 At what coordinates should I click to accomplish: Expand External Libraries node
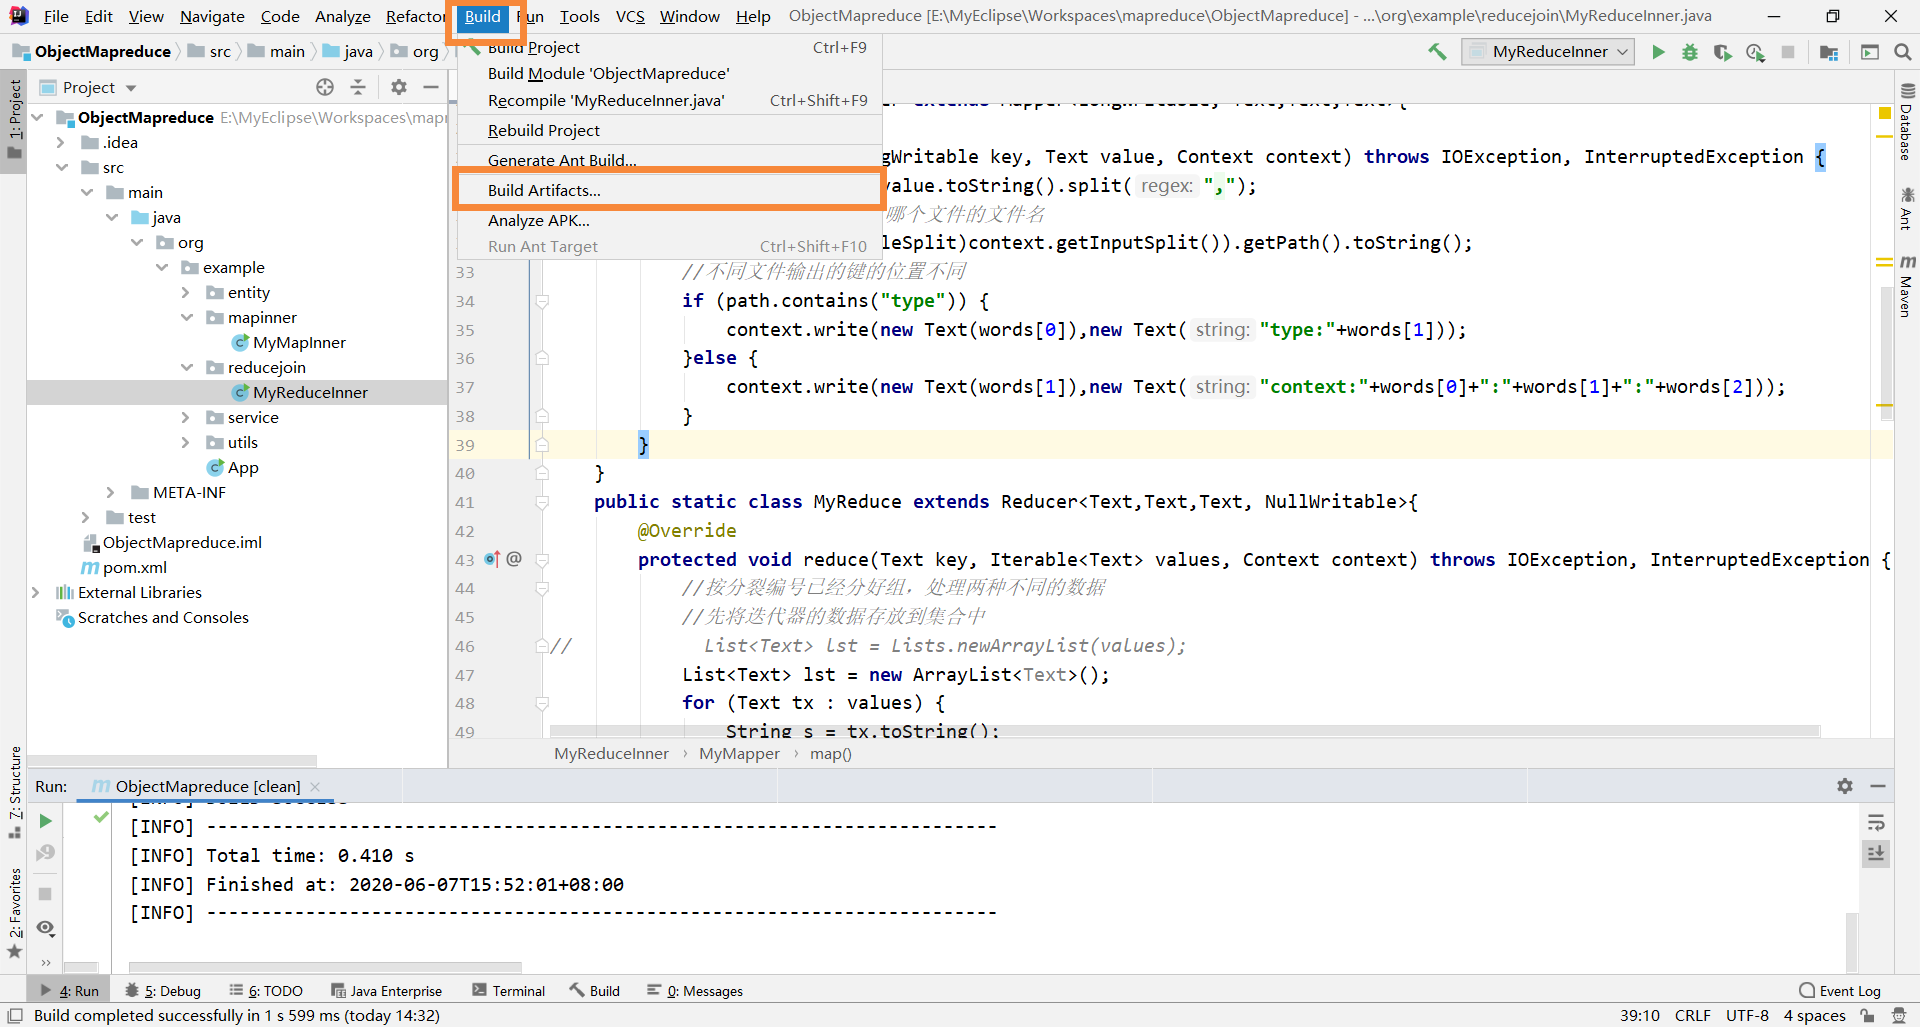pyautogui.click(x=36, y=592)
